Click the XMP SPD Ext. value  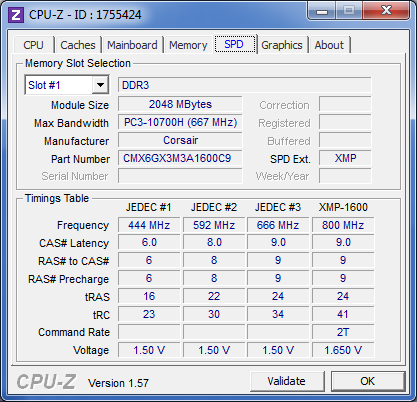click(345, 158)
